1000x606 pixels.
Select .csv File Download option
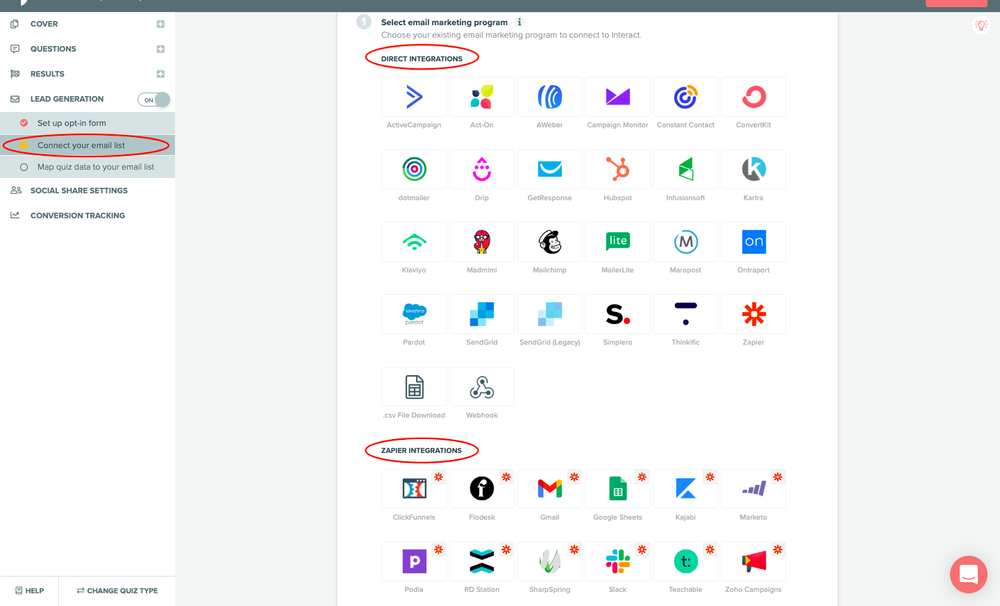tap(414, 387)
